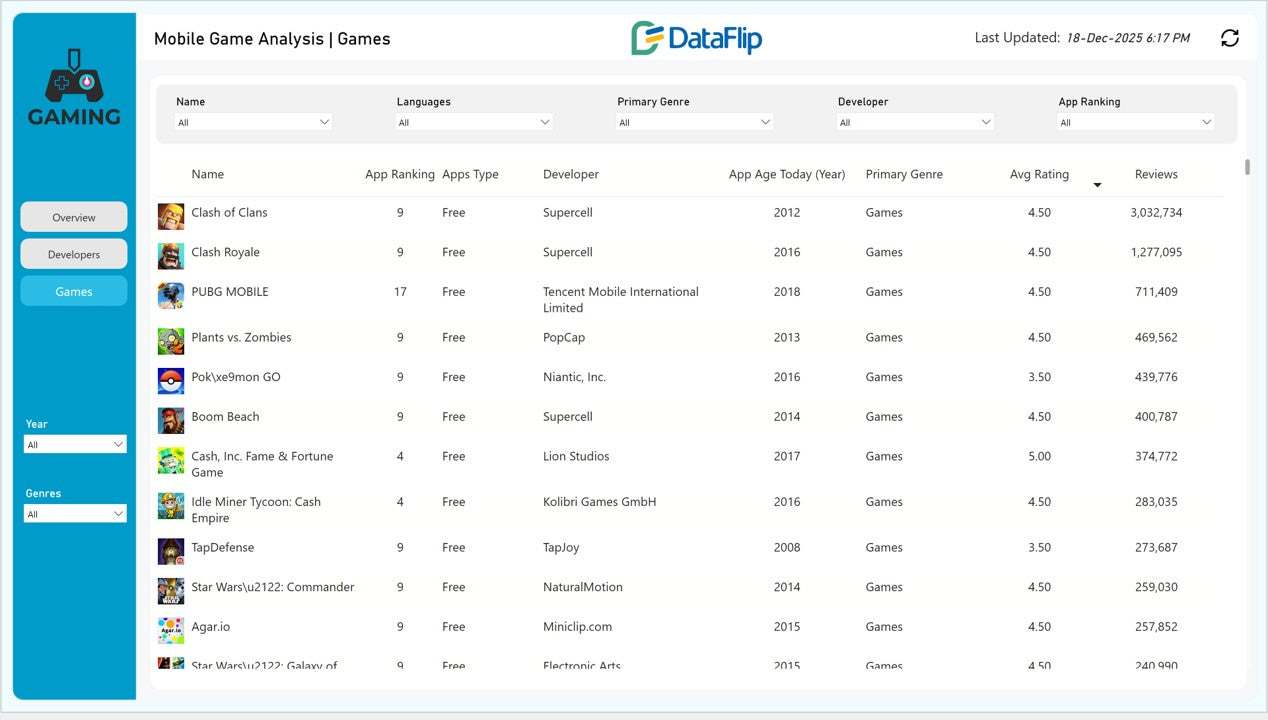Click the DataFlip logo

696,39
